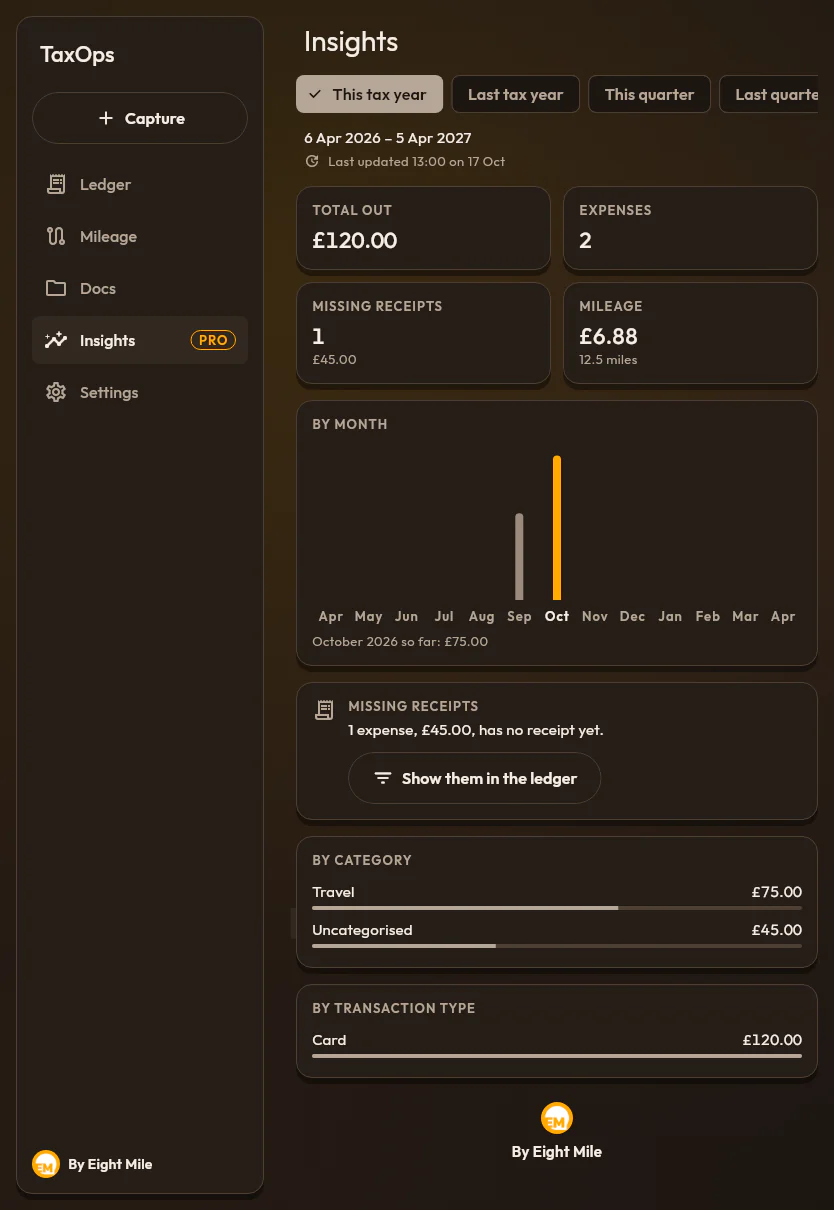Click the receipt icon in Missing Receipts panel
This screenshot has height=1210, width=834.
point(323,710)
